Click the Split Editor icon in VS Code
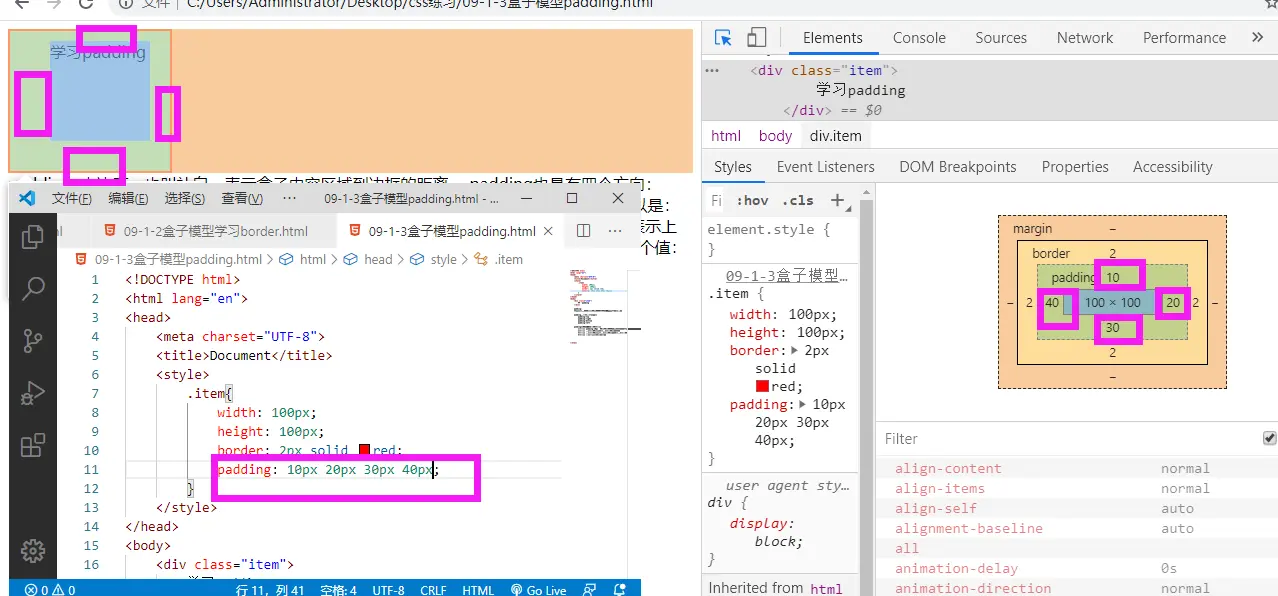Screen dimensions: 1278x596 [583, 231]
